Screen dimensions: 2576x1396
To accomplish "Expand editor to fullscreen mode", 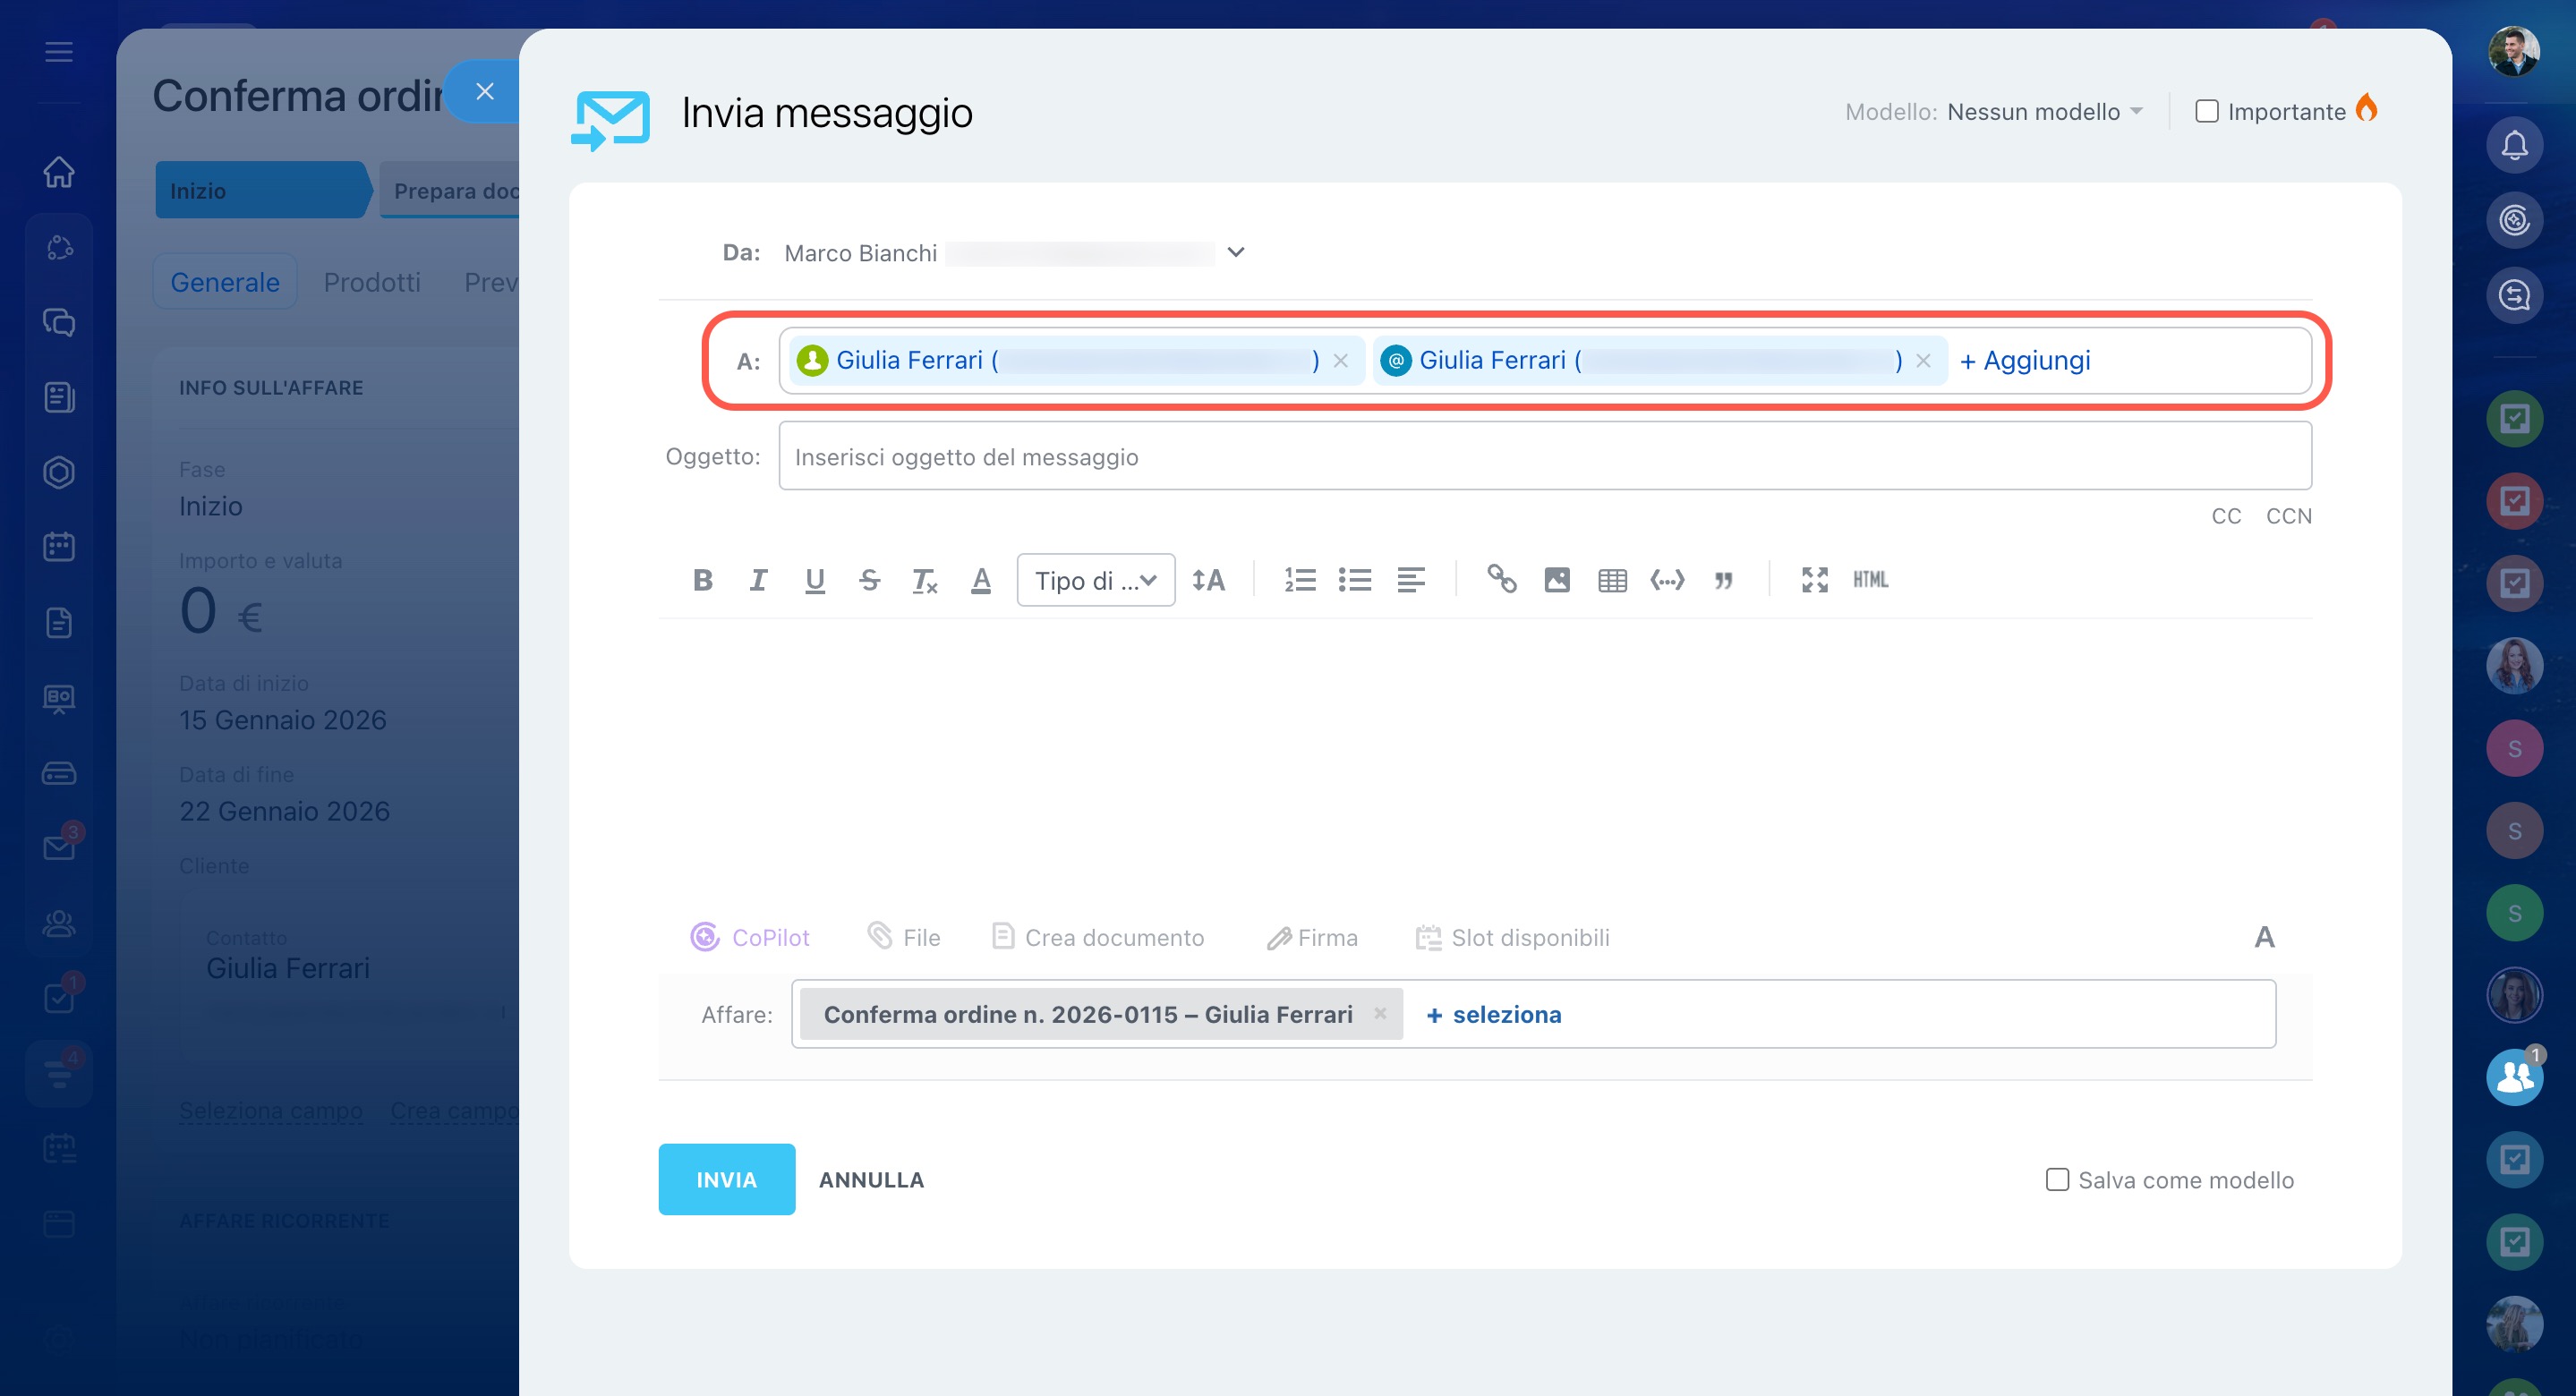I will [x=1814, y=580].
